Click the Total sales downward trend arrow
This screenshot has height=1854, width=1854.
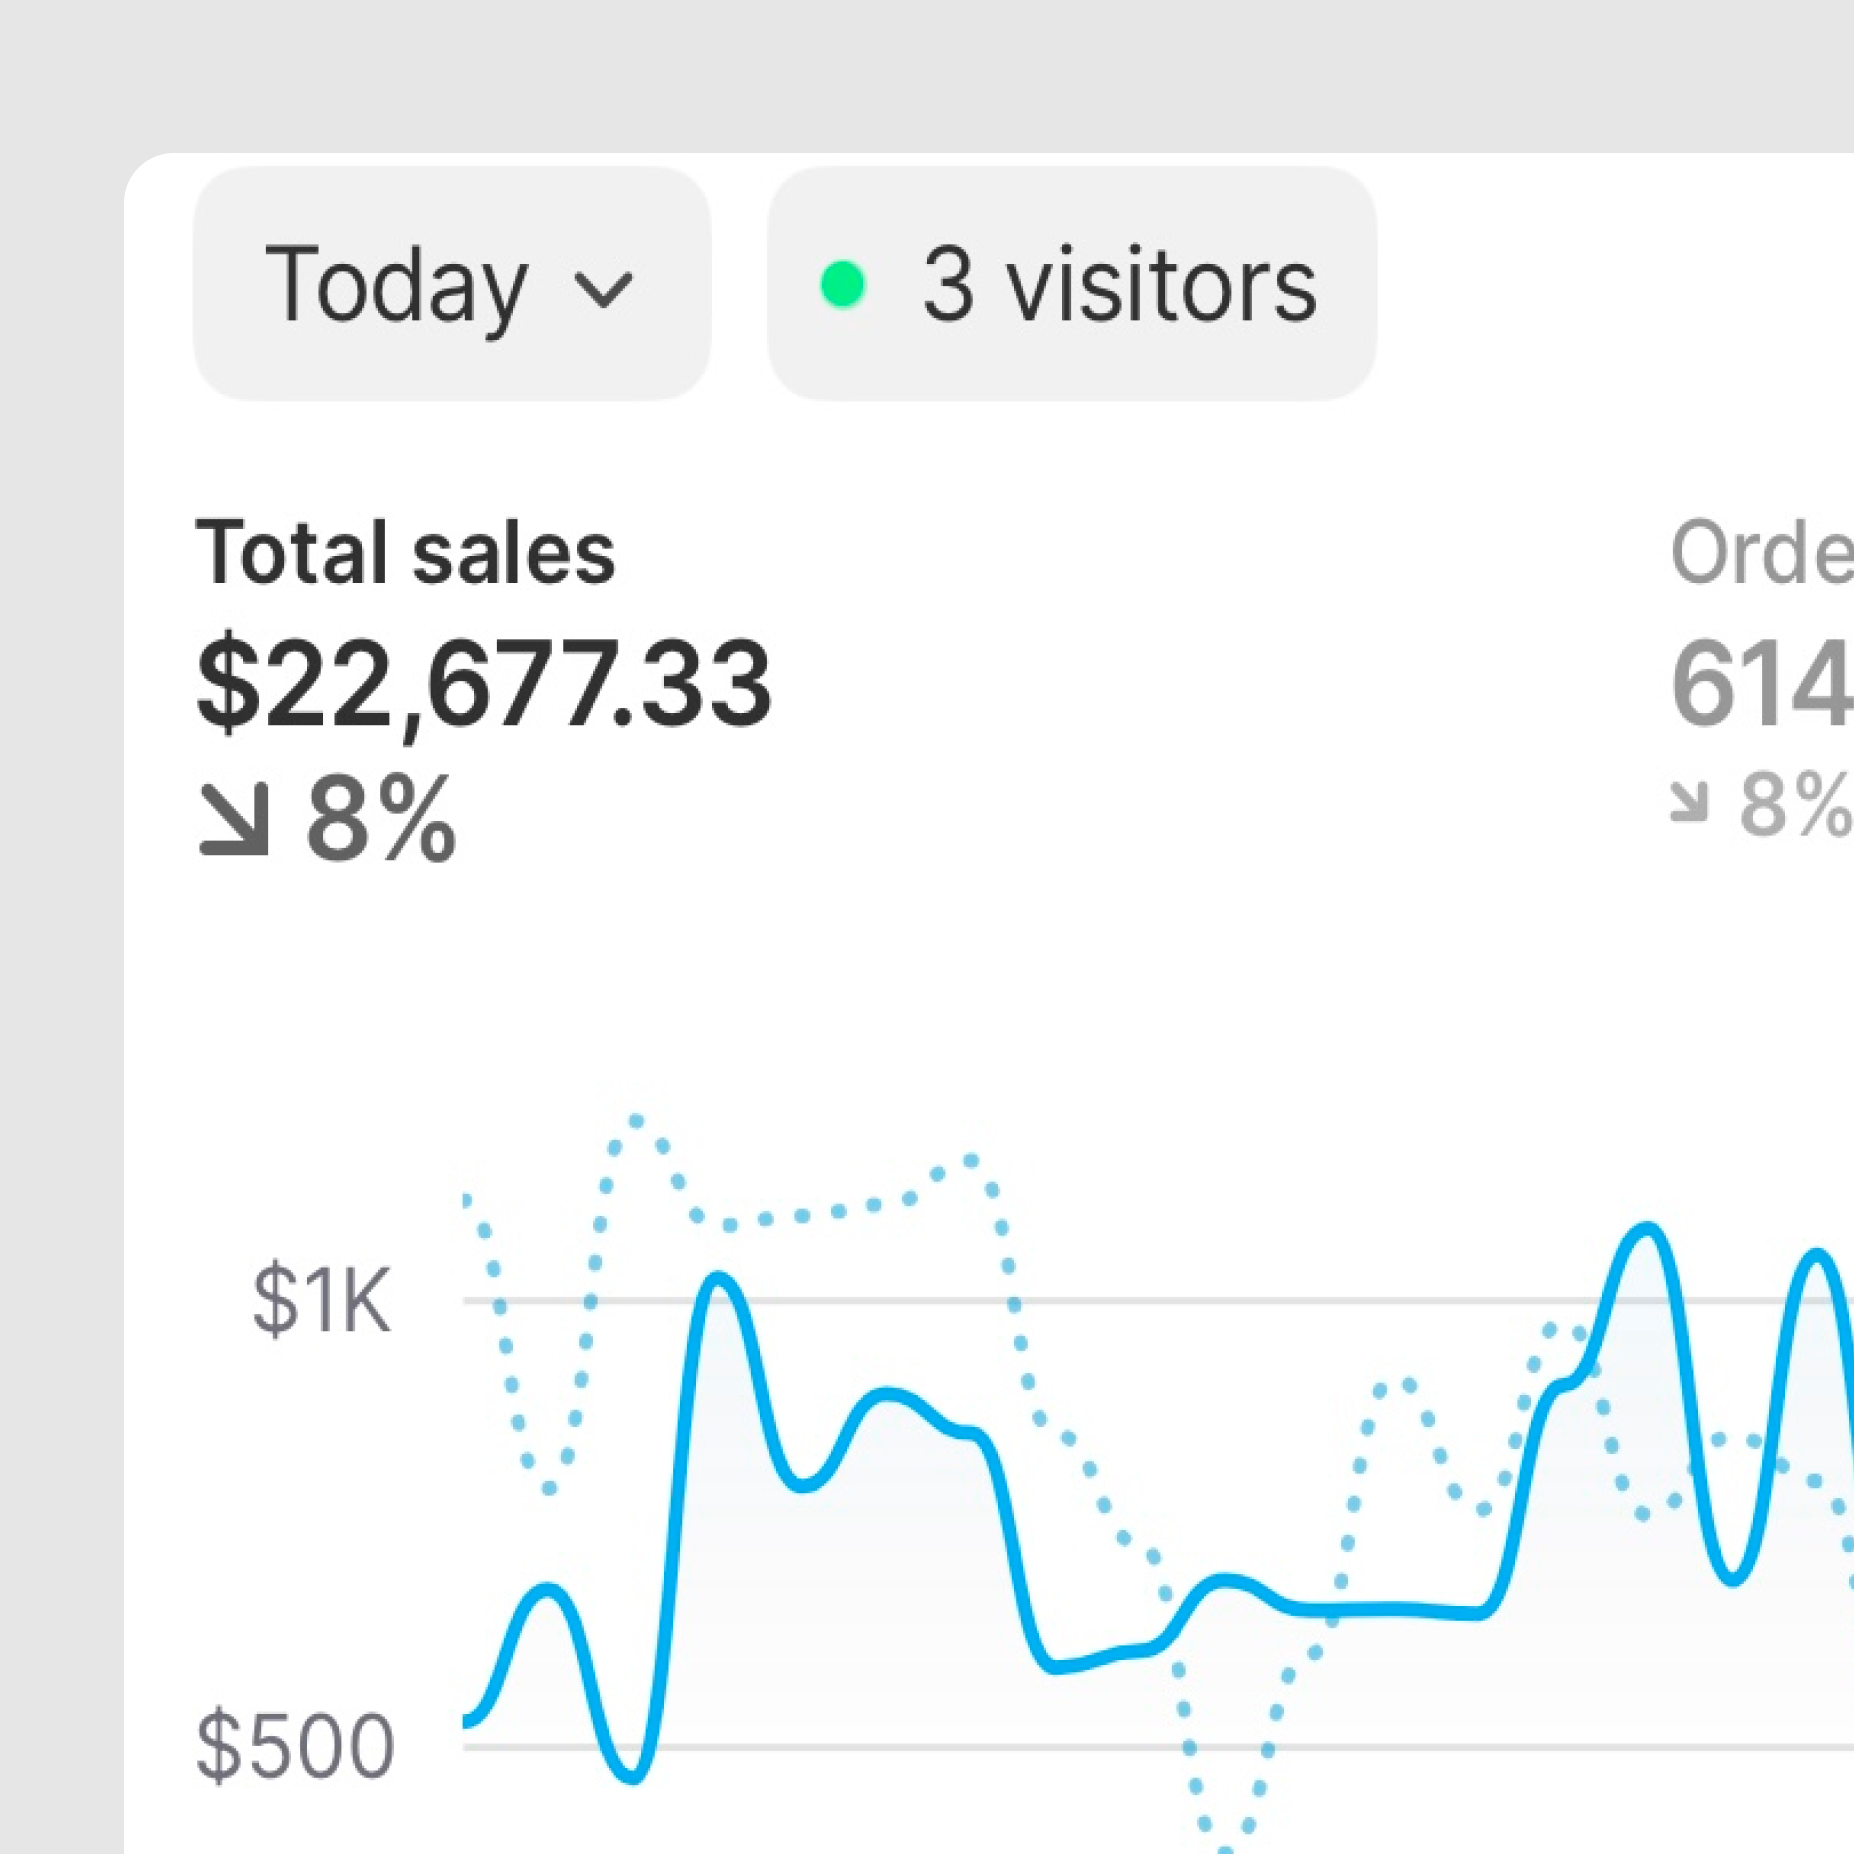point(234,820)
